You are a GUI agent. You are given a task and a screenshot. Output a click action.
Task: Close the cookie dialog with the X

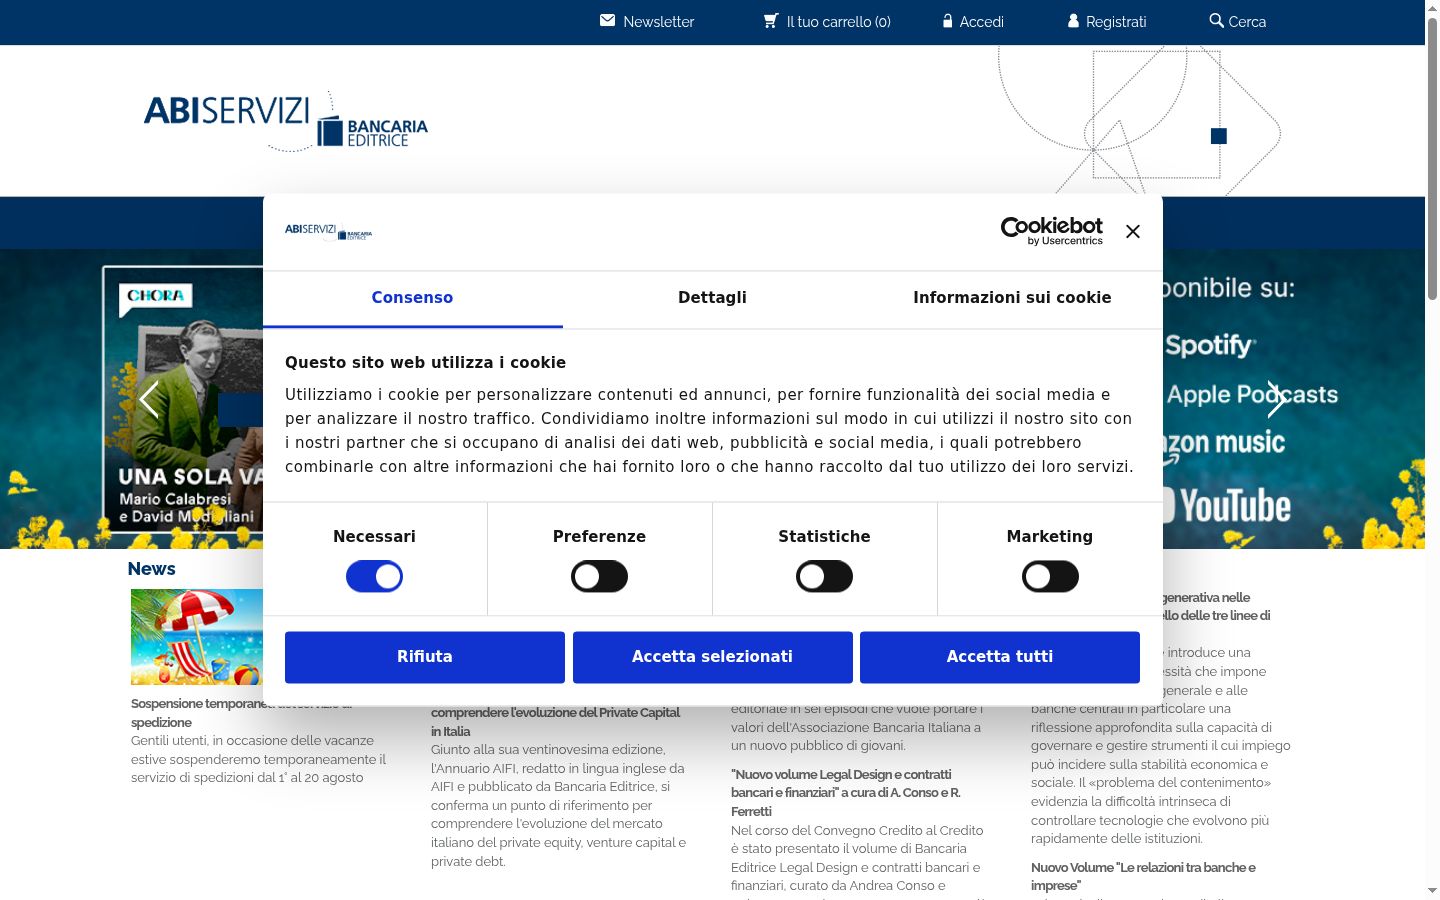tap(1132, 231)
